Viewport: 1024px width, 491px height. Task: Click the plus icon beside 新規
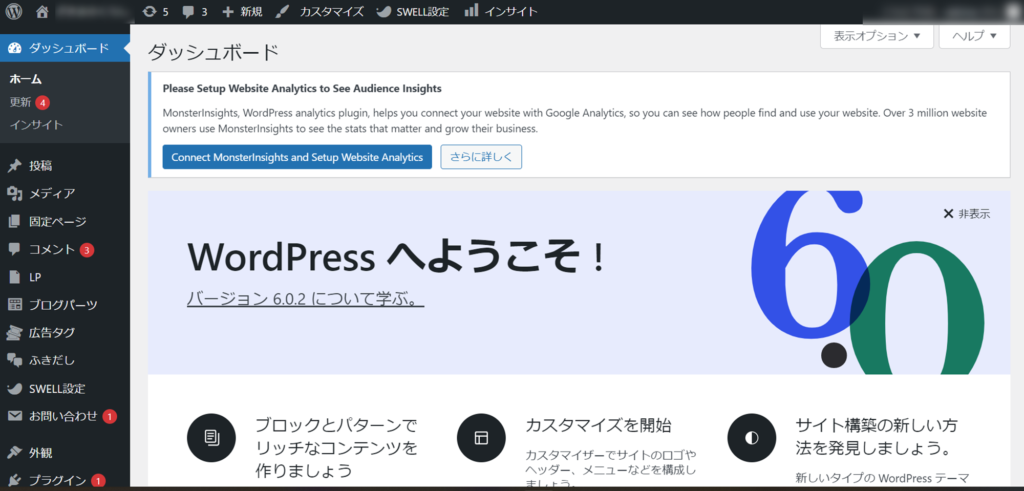pyautogui.click(x=228, y=12)
